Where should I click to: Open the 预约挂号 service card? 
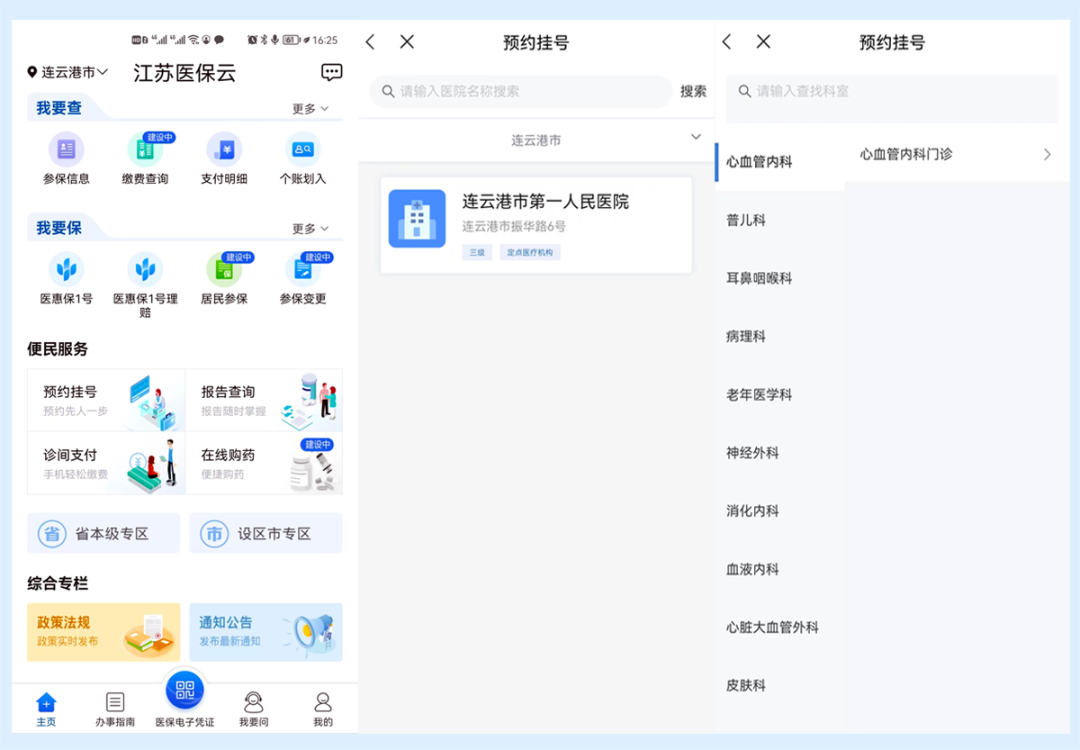pyautogui.click(x=106, y=400)
